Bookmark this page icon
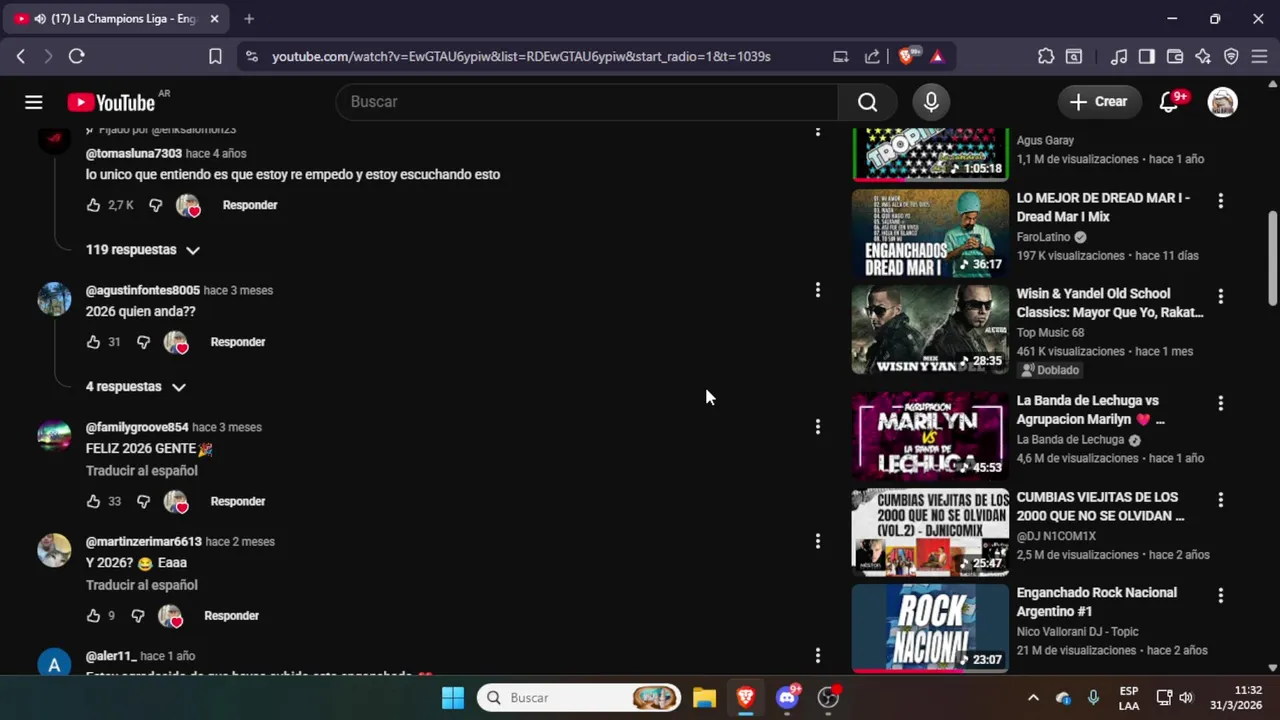Viewport: 1280px width, 720px height. click(x=215, y=57)
